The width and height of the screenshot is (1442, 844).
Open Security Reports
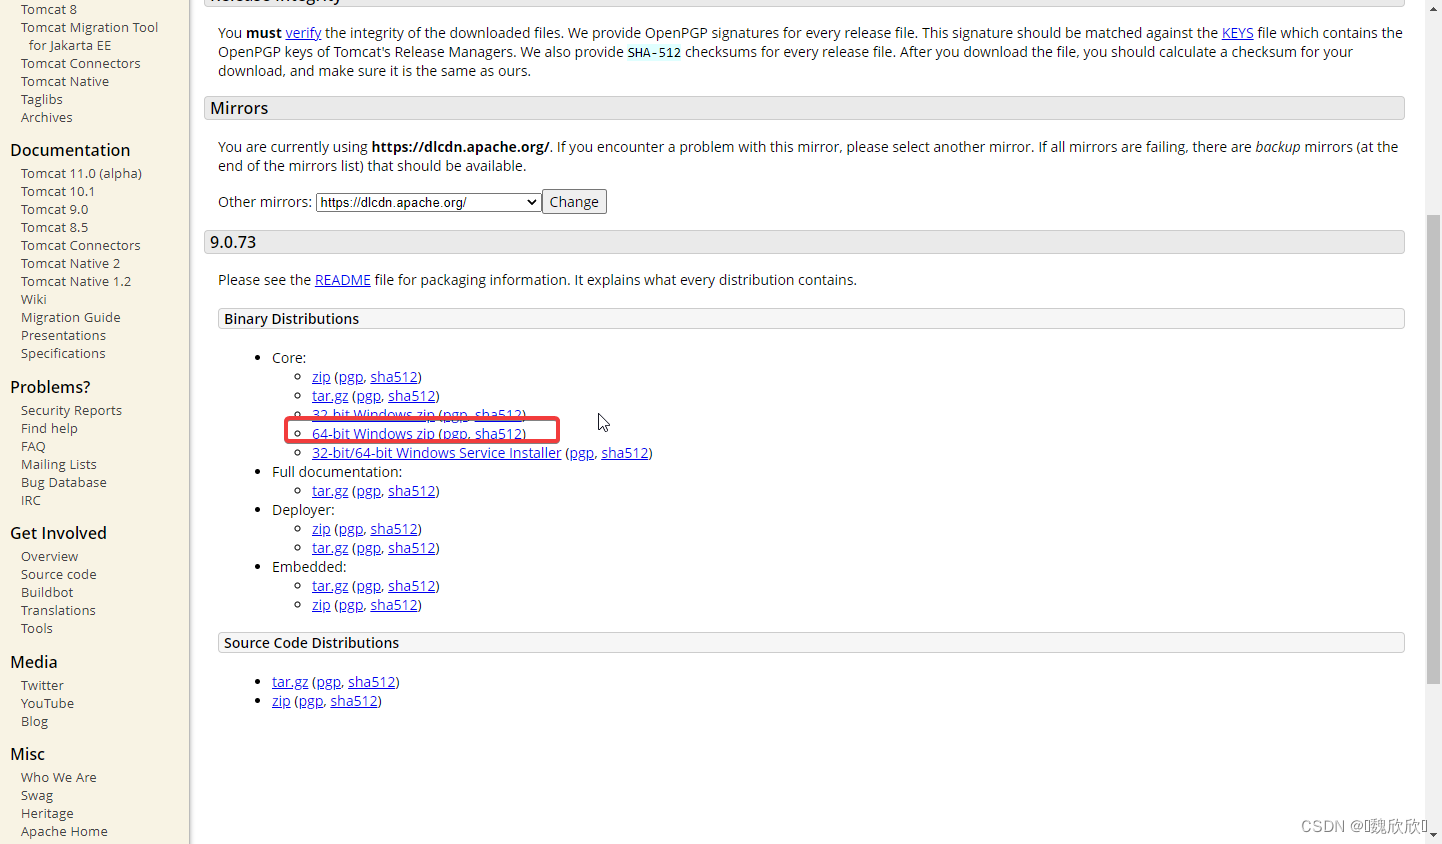(x=71, y=410)
